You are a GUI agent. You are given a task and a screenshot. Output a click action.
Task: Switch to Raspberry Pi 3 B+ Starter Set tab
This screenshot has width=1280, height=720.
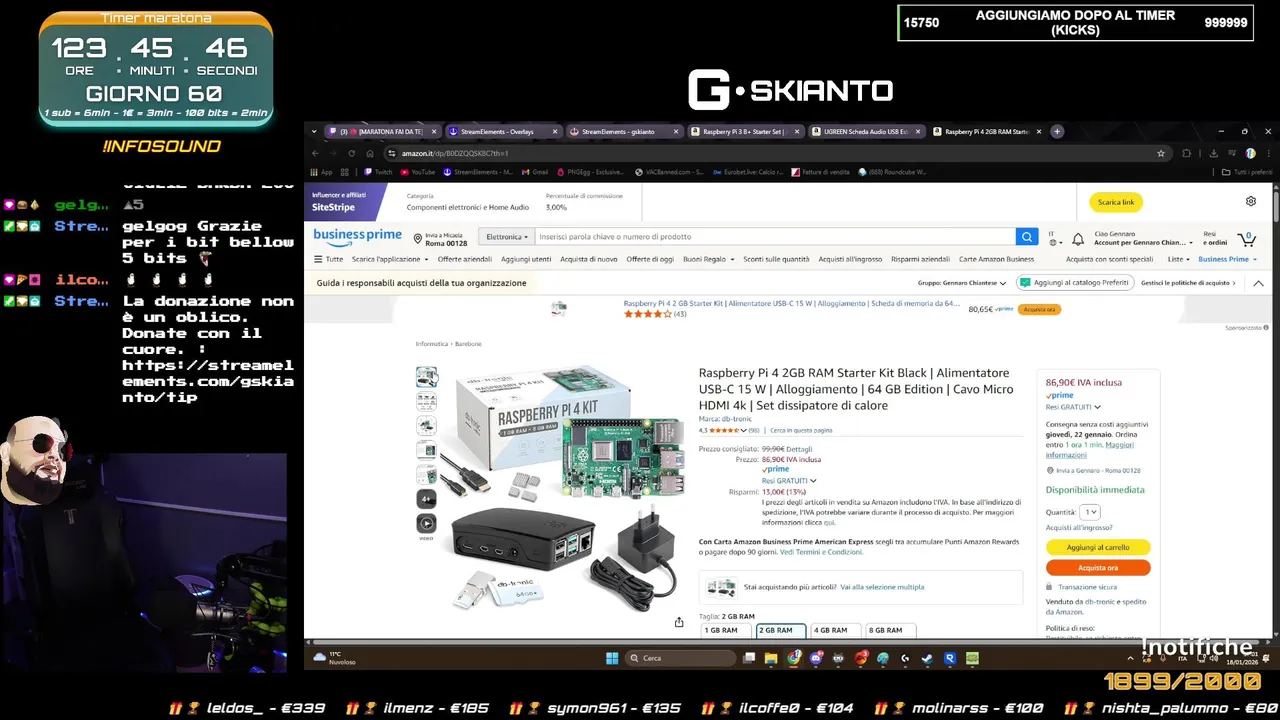click(745, 131)
